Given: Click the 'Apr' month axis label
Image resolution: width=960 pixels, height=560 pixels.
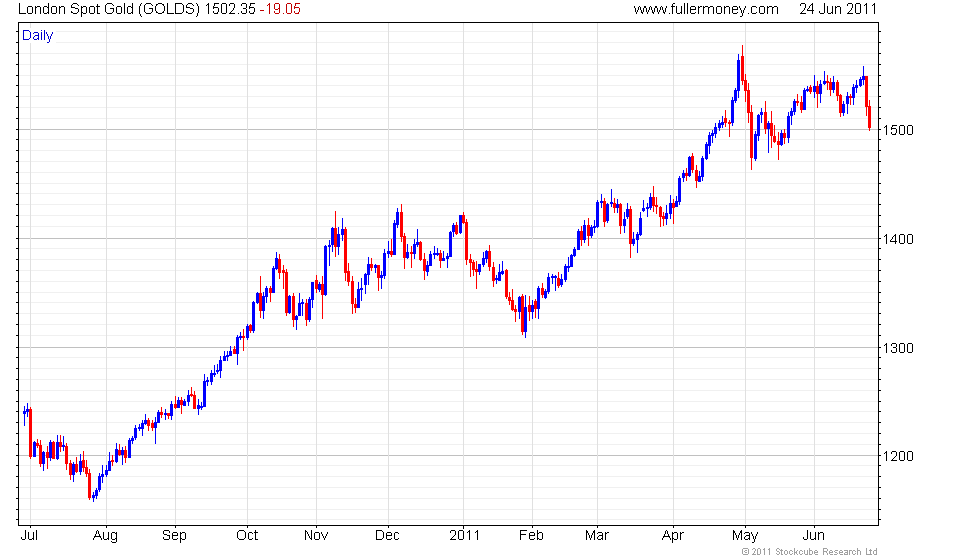Looking at the screenshot, I should point(672,536).
